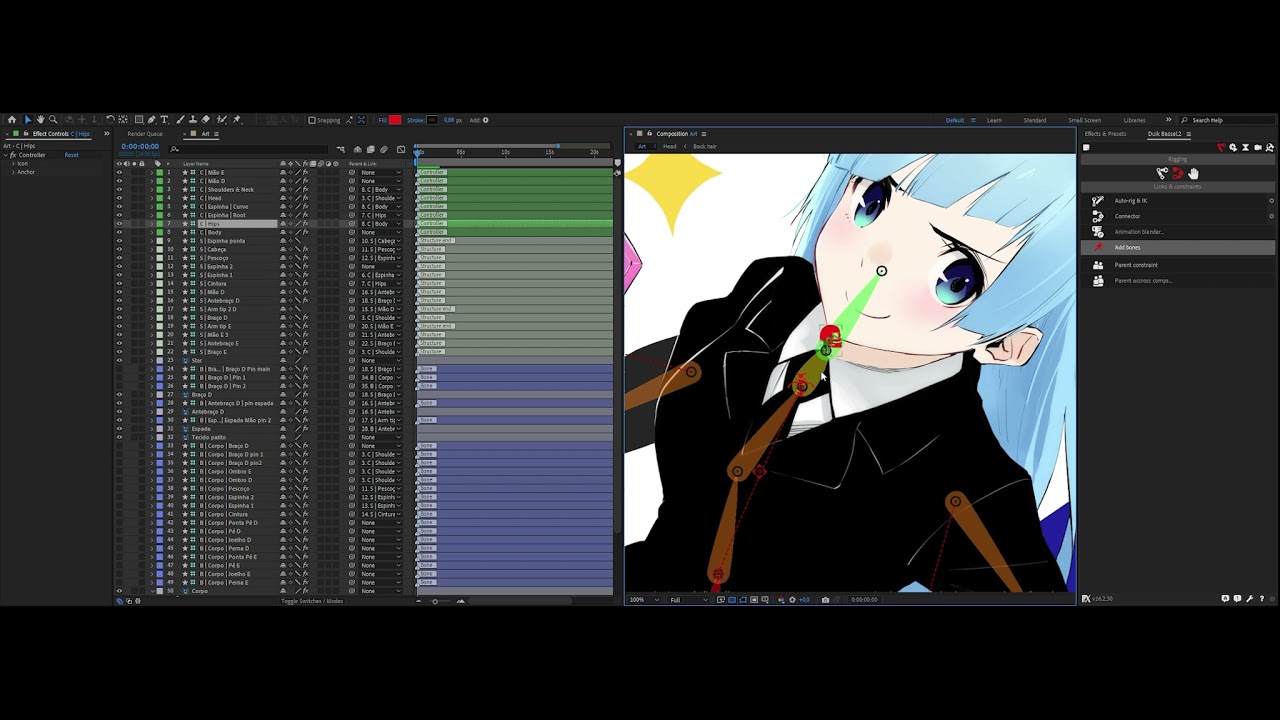This screenshot has height=720, width=1280.
Task: Select the Learn workspace
Action: pyautogui.click(x=994, y=120)
